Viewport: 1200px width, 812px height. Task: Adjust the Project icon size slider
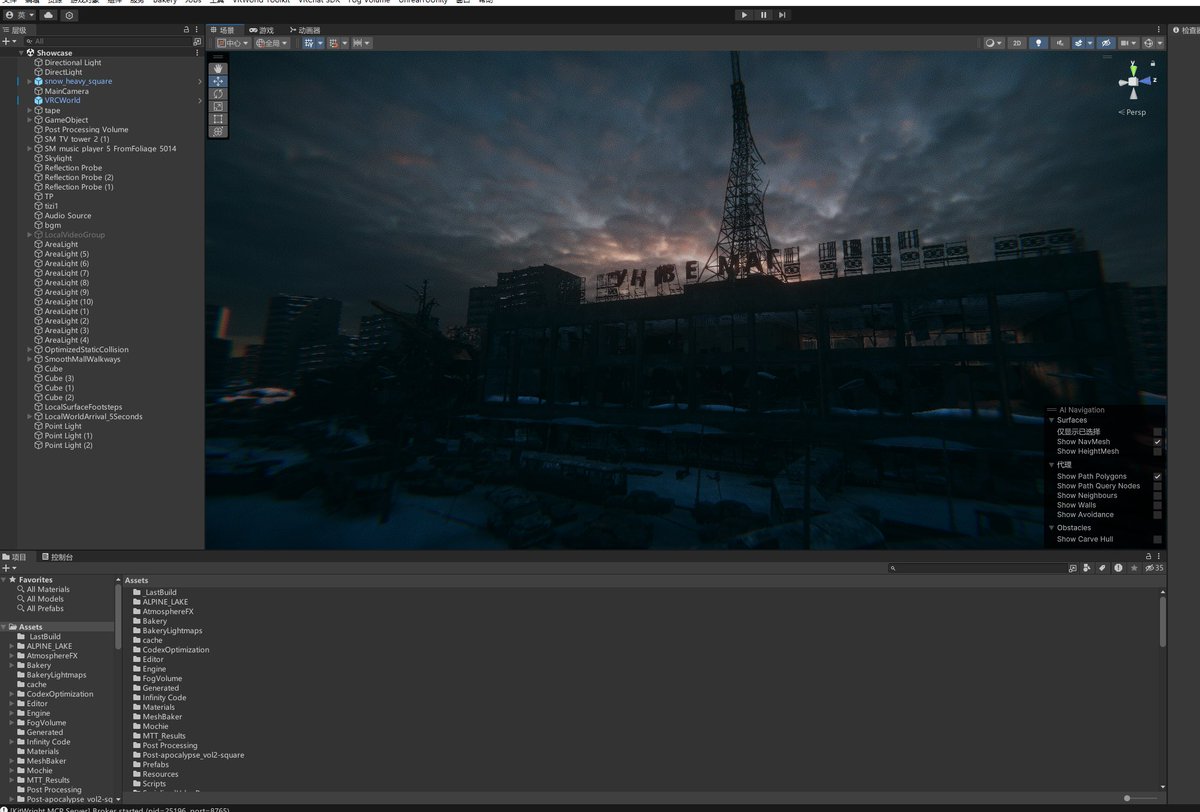click(1142, 798)
